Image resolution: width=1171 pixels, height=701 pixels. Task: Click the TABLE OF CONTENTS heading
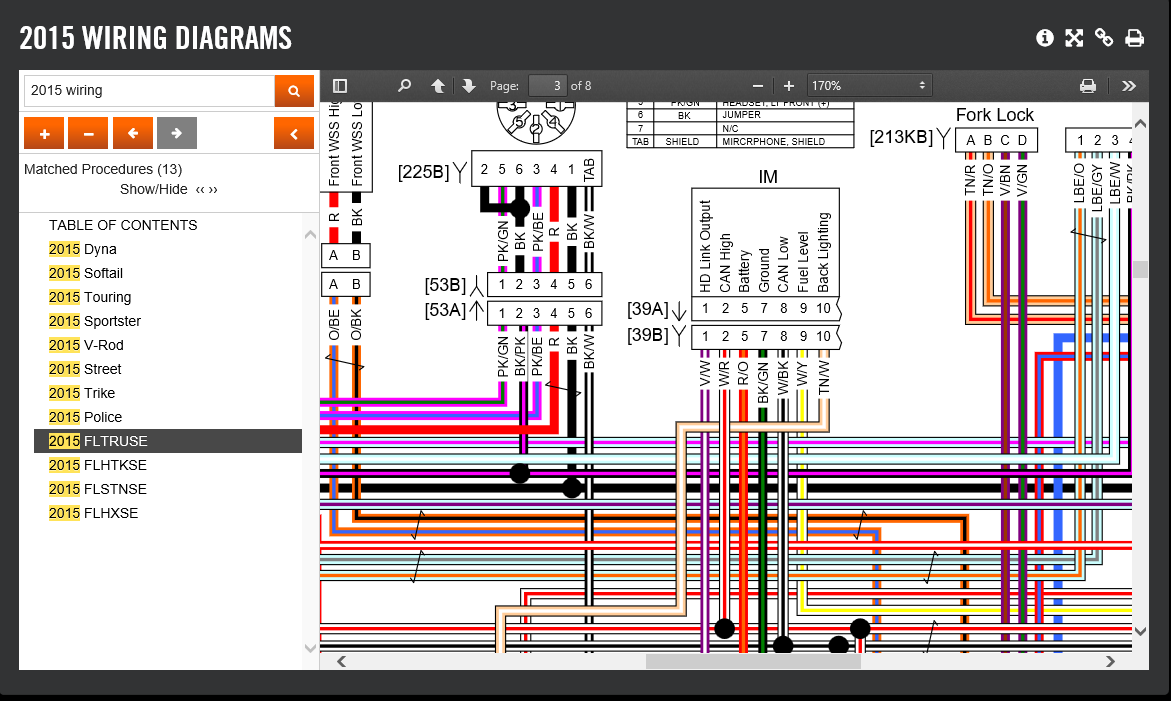pyautogui.click(x=123, y=225)
